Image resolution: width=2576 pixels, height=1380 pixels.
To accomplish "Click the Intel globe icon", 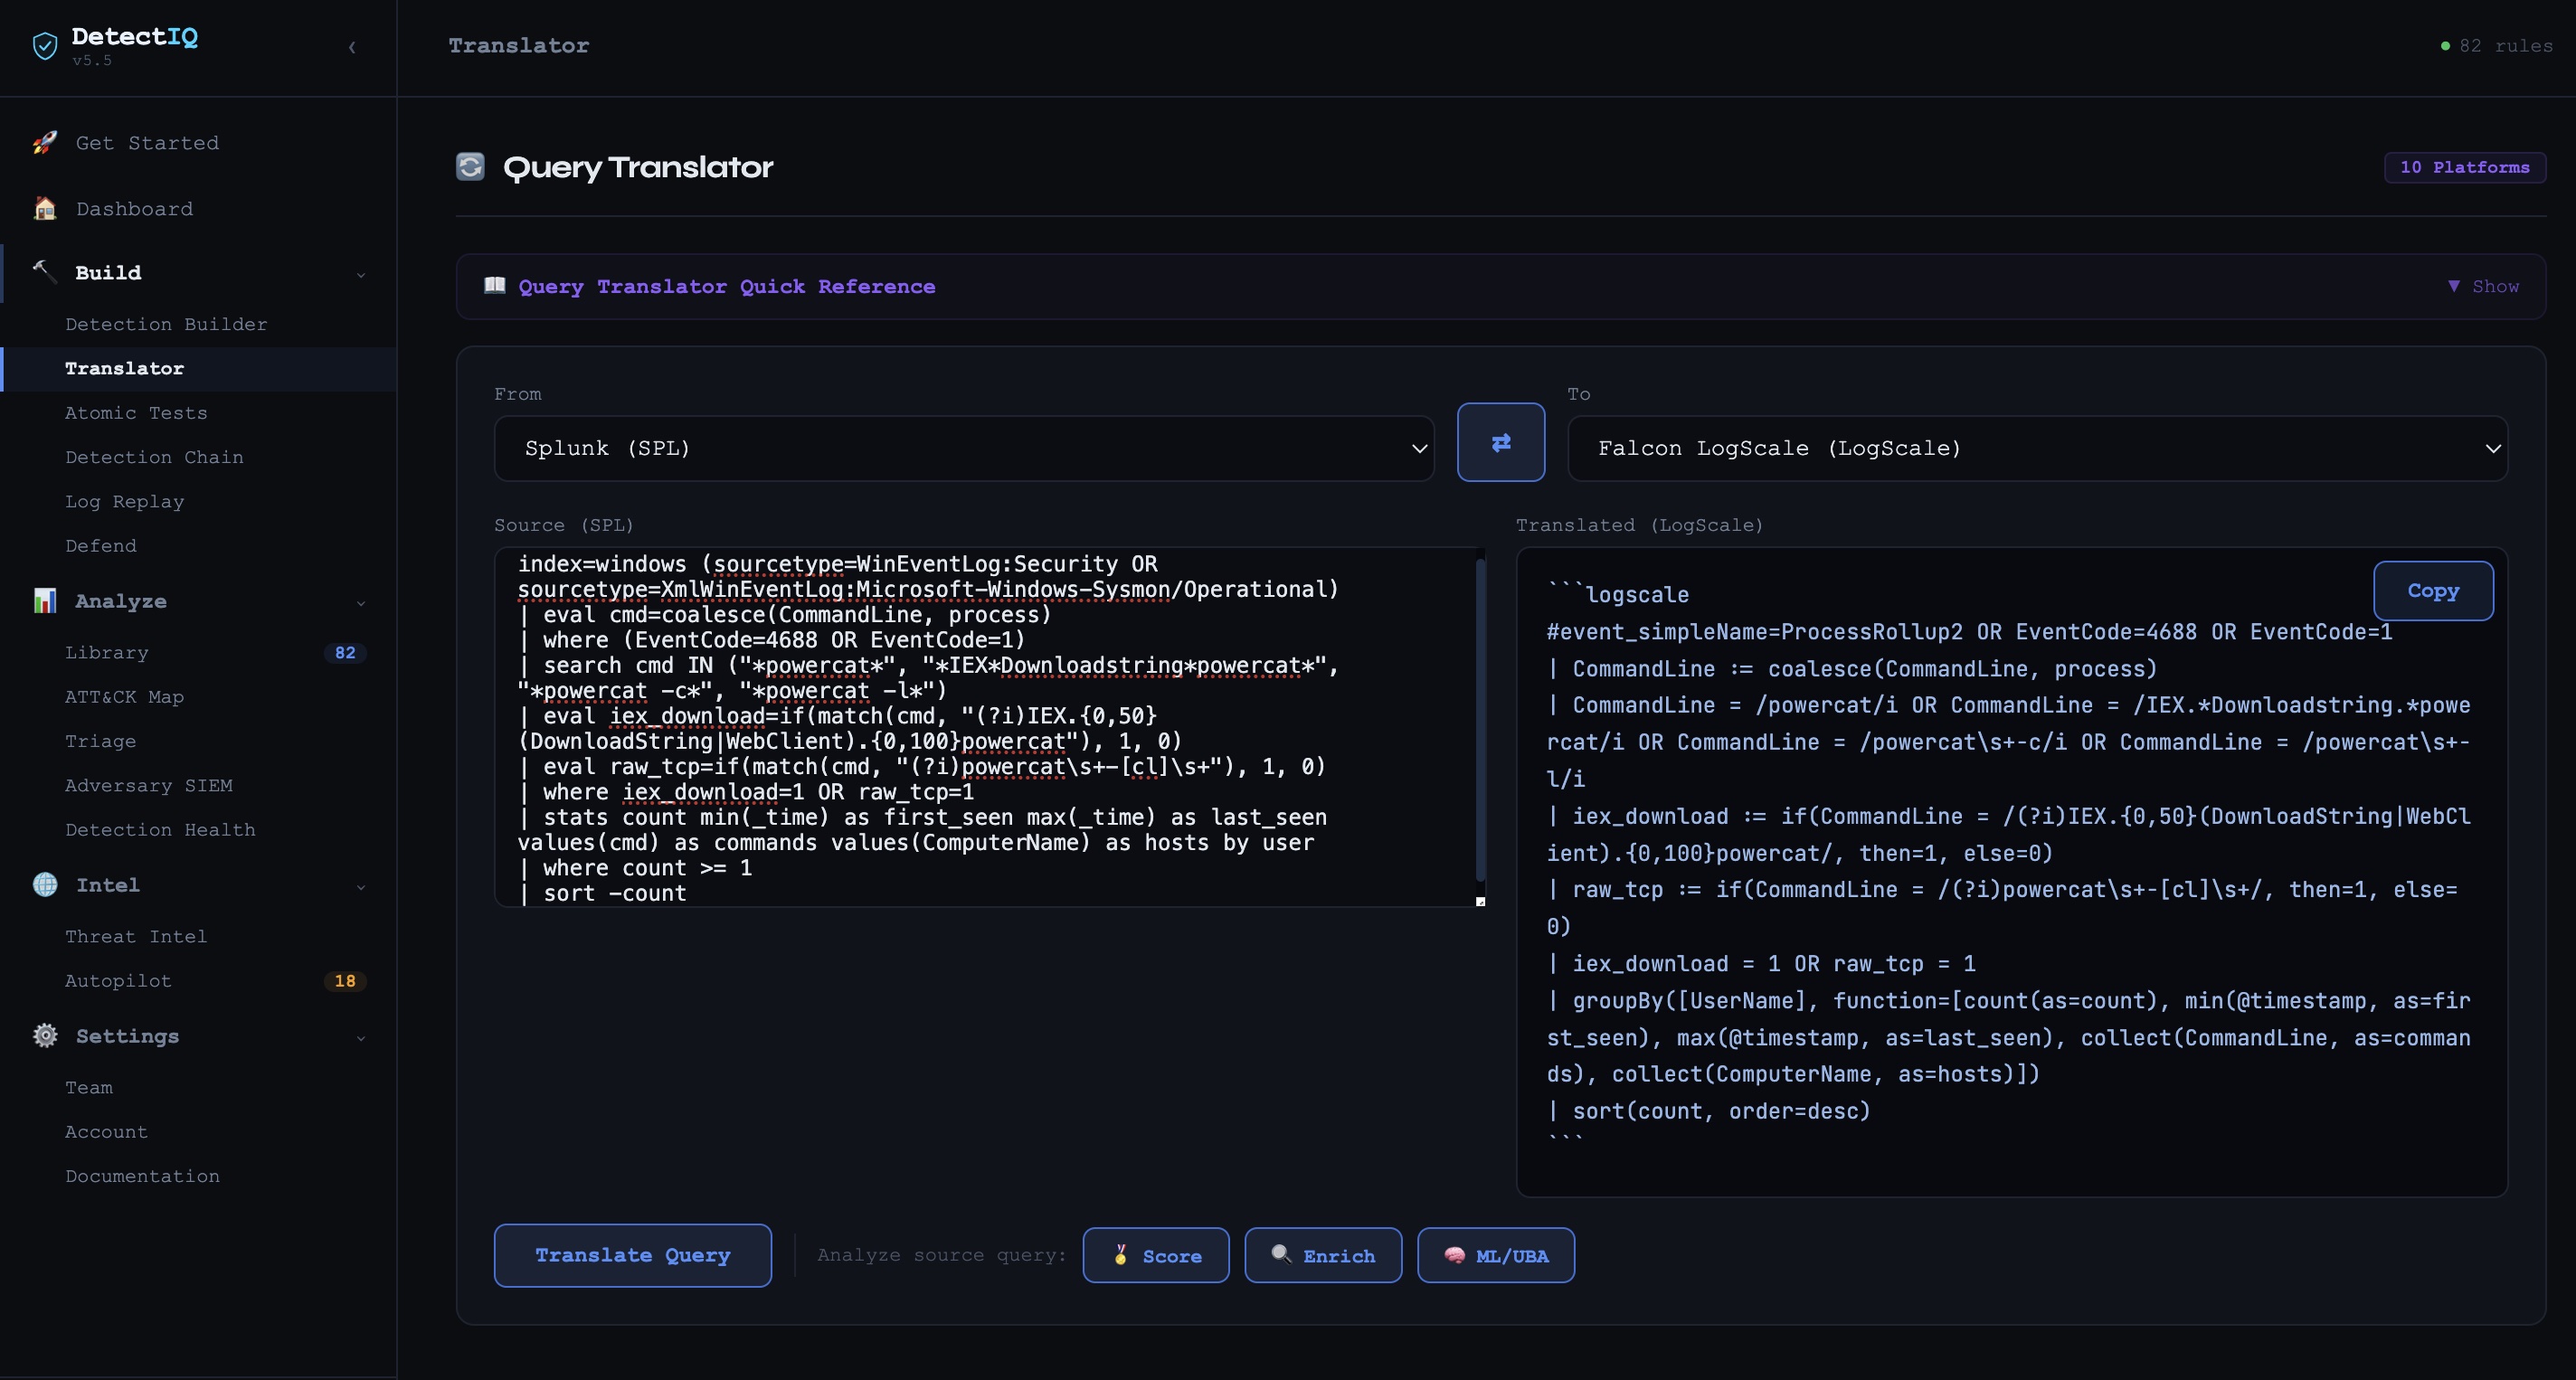I will [44, 885].
